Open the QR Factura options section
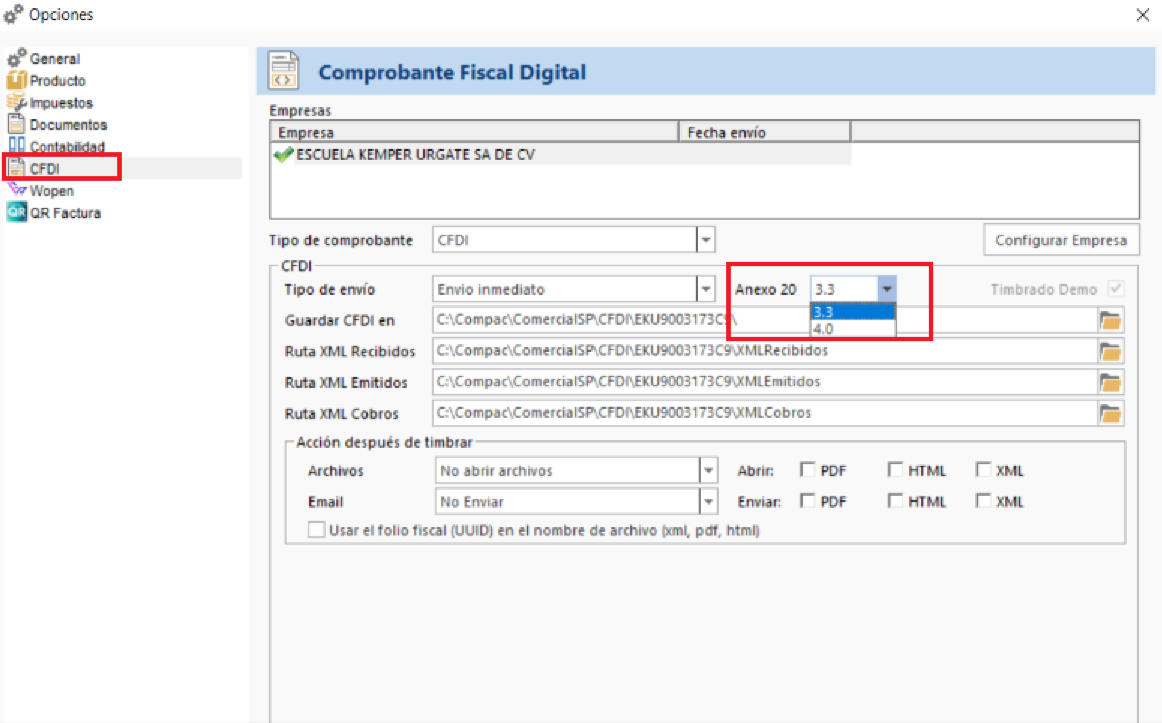Screen dimensions: 1162x723 click(65, 213)
